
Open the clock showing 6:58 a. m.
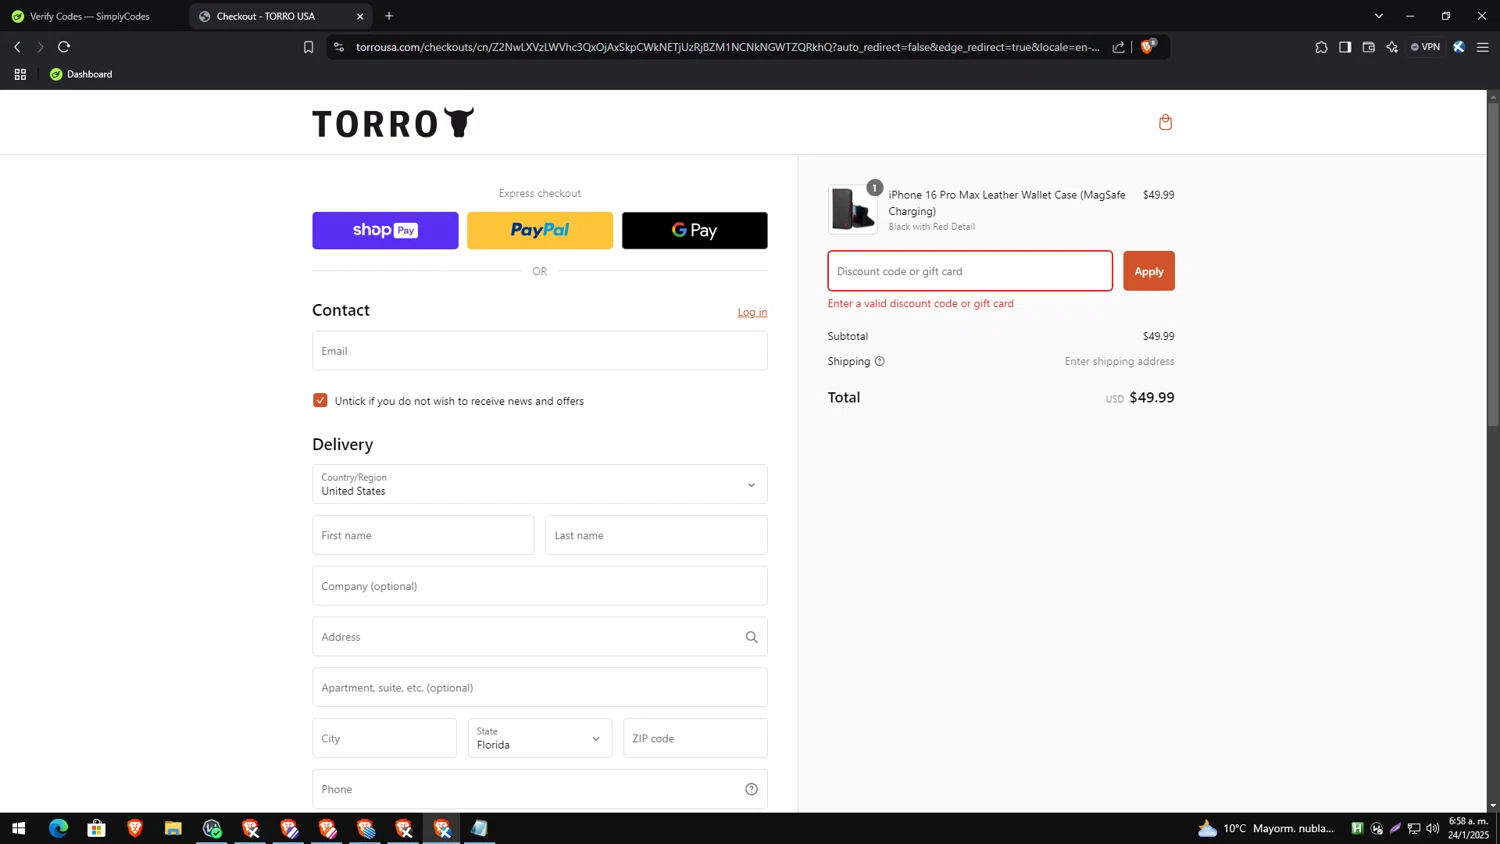(x=1468, y=828)
